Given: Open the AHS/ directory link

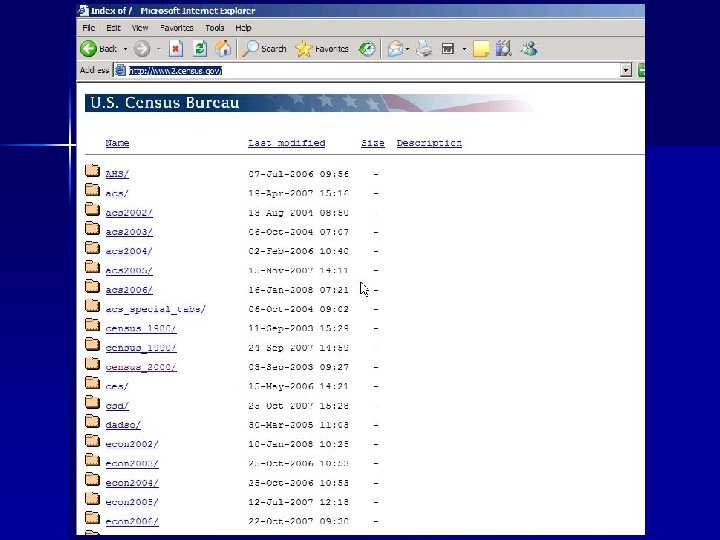Looking at the screenshot, I should click(117, 174).
